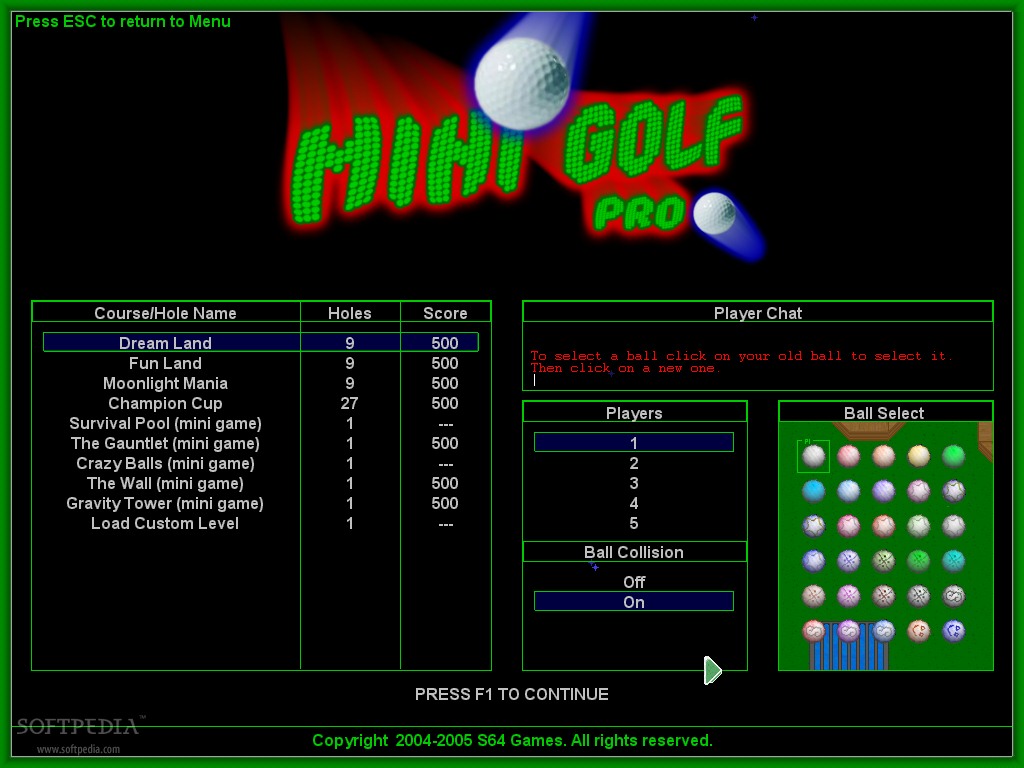Choose the teal X-and-dots ball
Viewport: 1024px width, 768px height.
(x=953, y=560)
